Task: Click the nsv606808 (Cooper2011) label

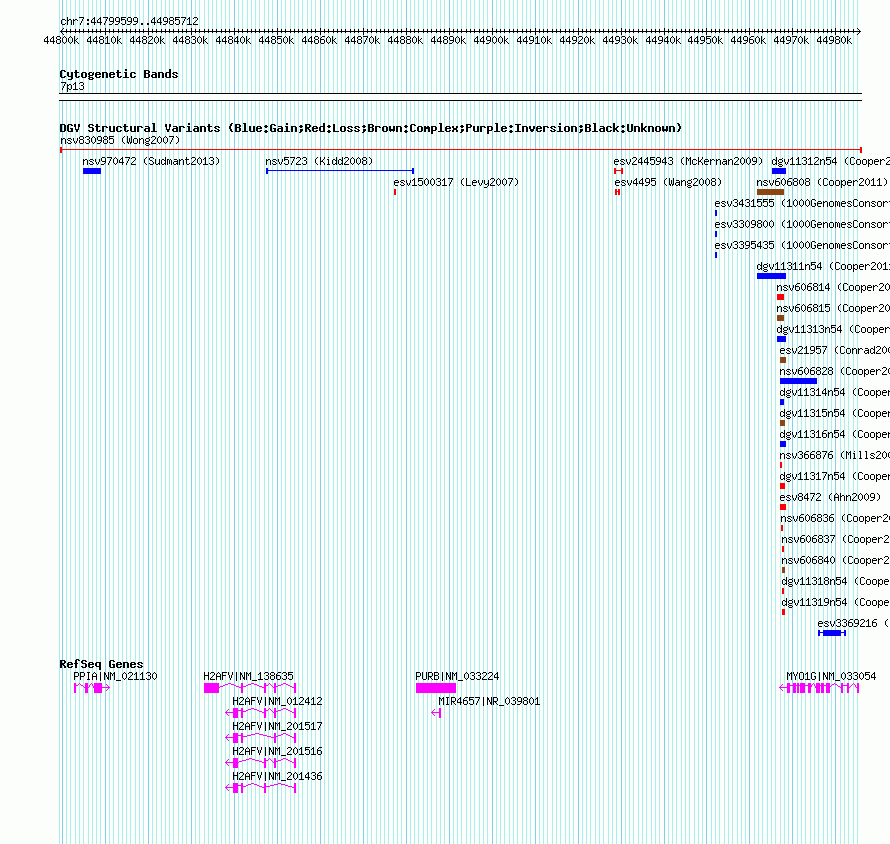Action: tap(822, 182)
